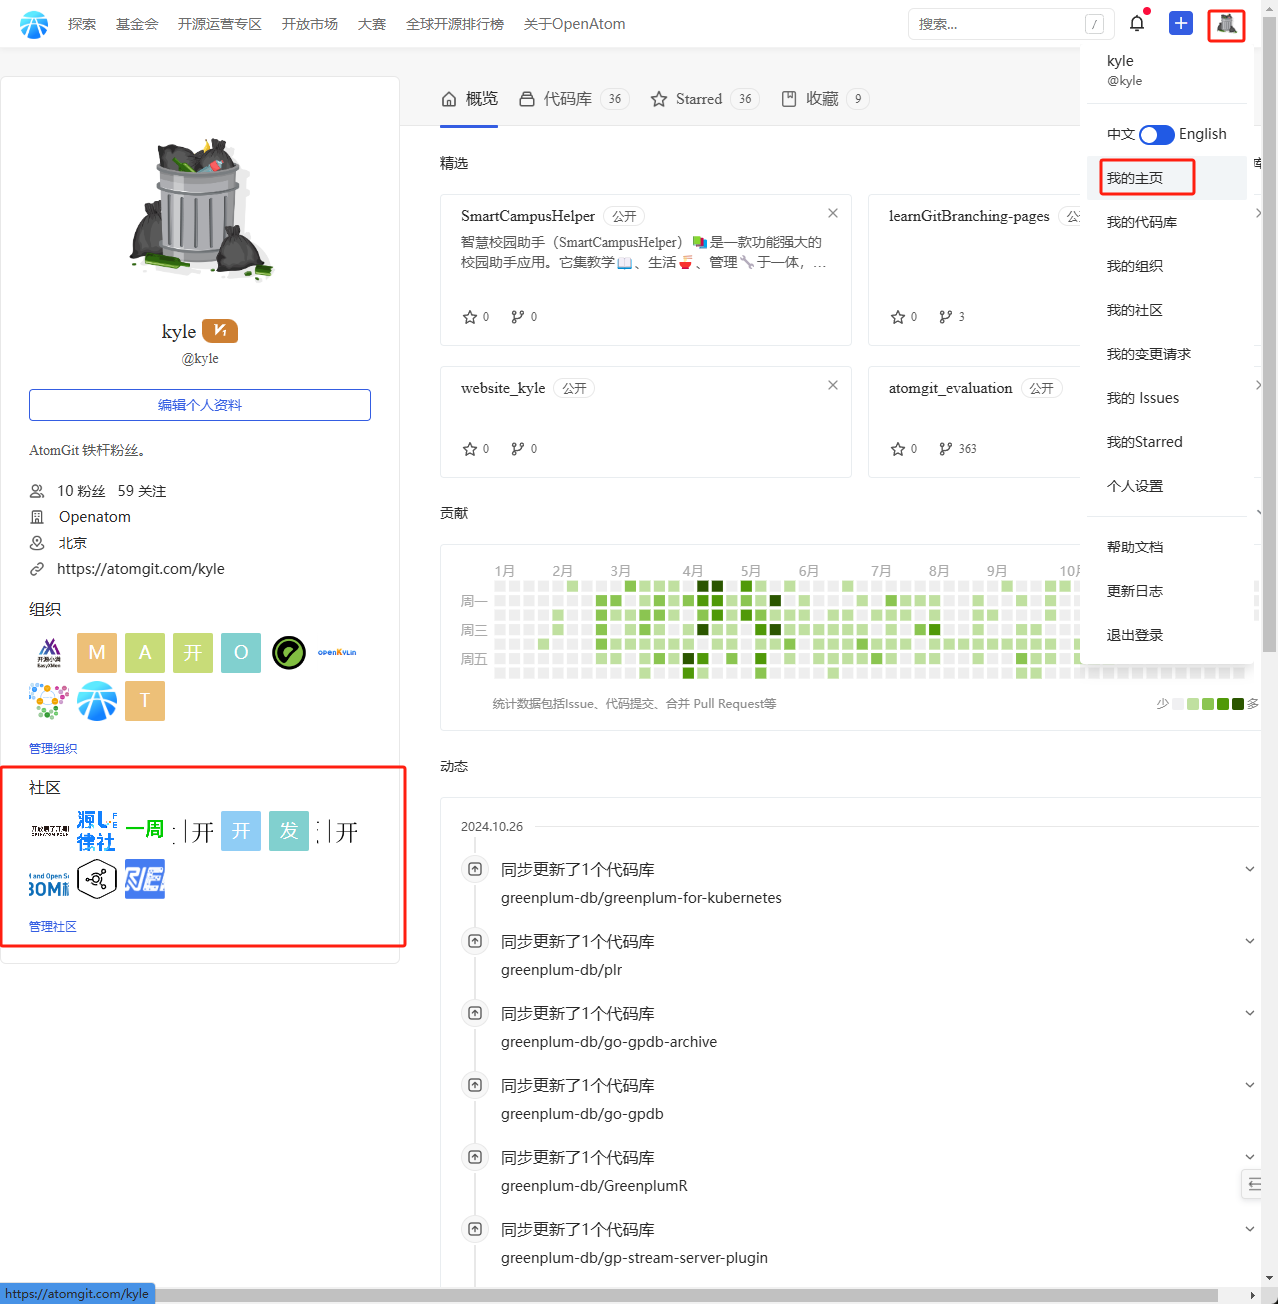Viewport: 1278px width, 1304px height.
Task: Click the 10 粉丝 followers count
Action: (x=81, y=491)
